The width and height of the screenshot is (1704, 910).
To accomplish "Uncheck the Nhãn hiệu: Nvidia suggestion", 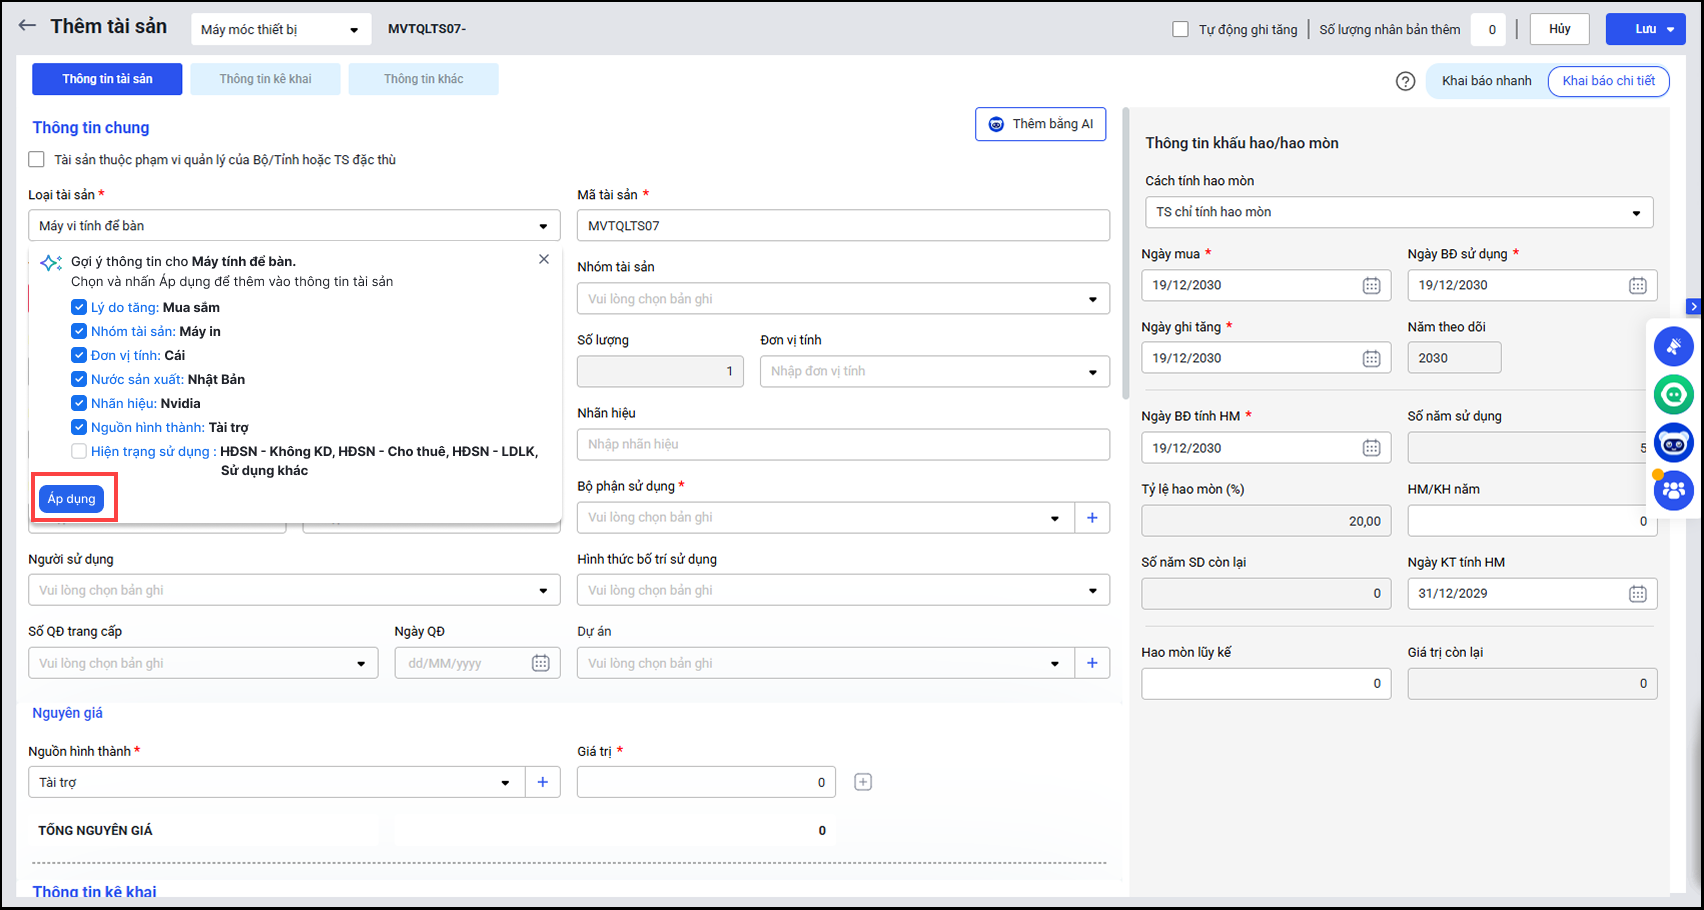I will tap(79, 403).
